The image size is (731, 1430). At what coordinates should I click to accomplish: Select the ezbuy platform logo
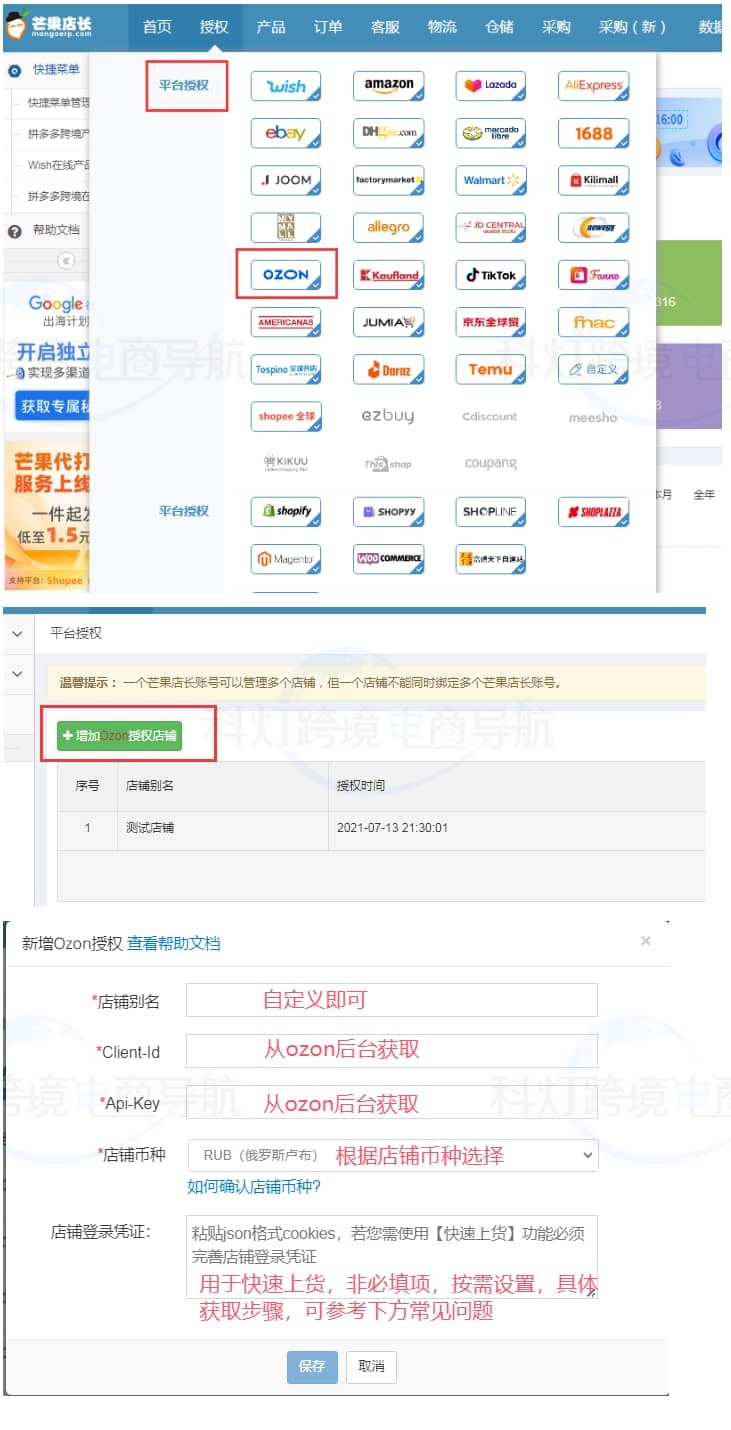click(x=389, y=416)
